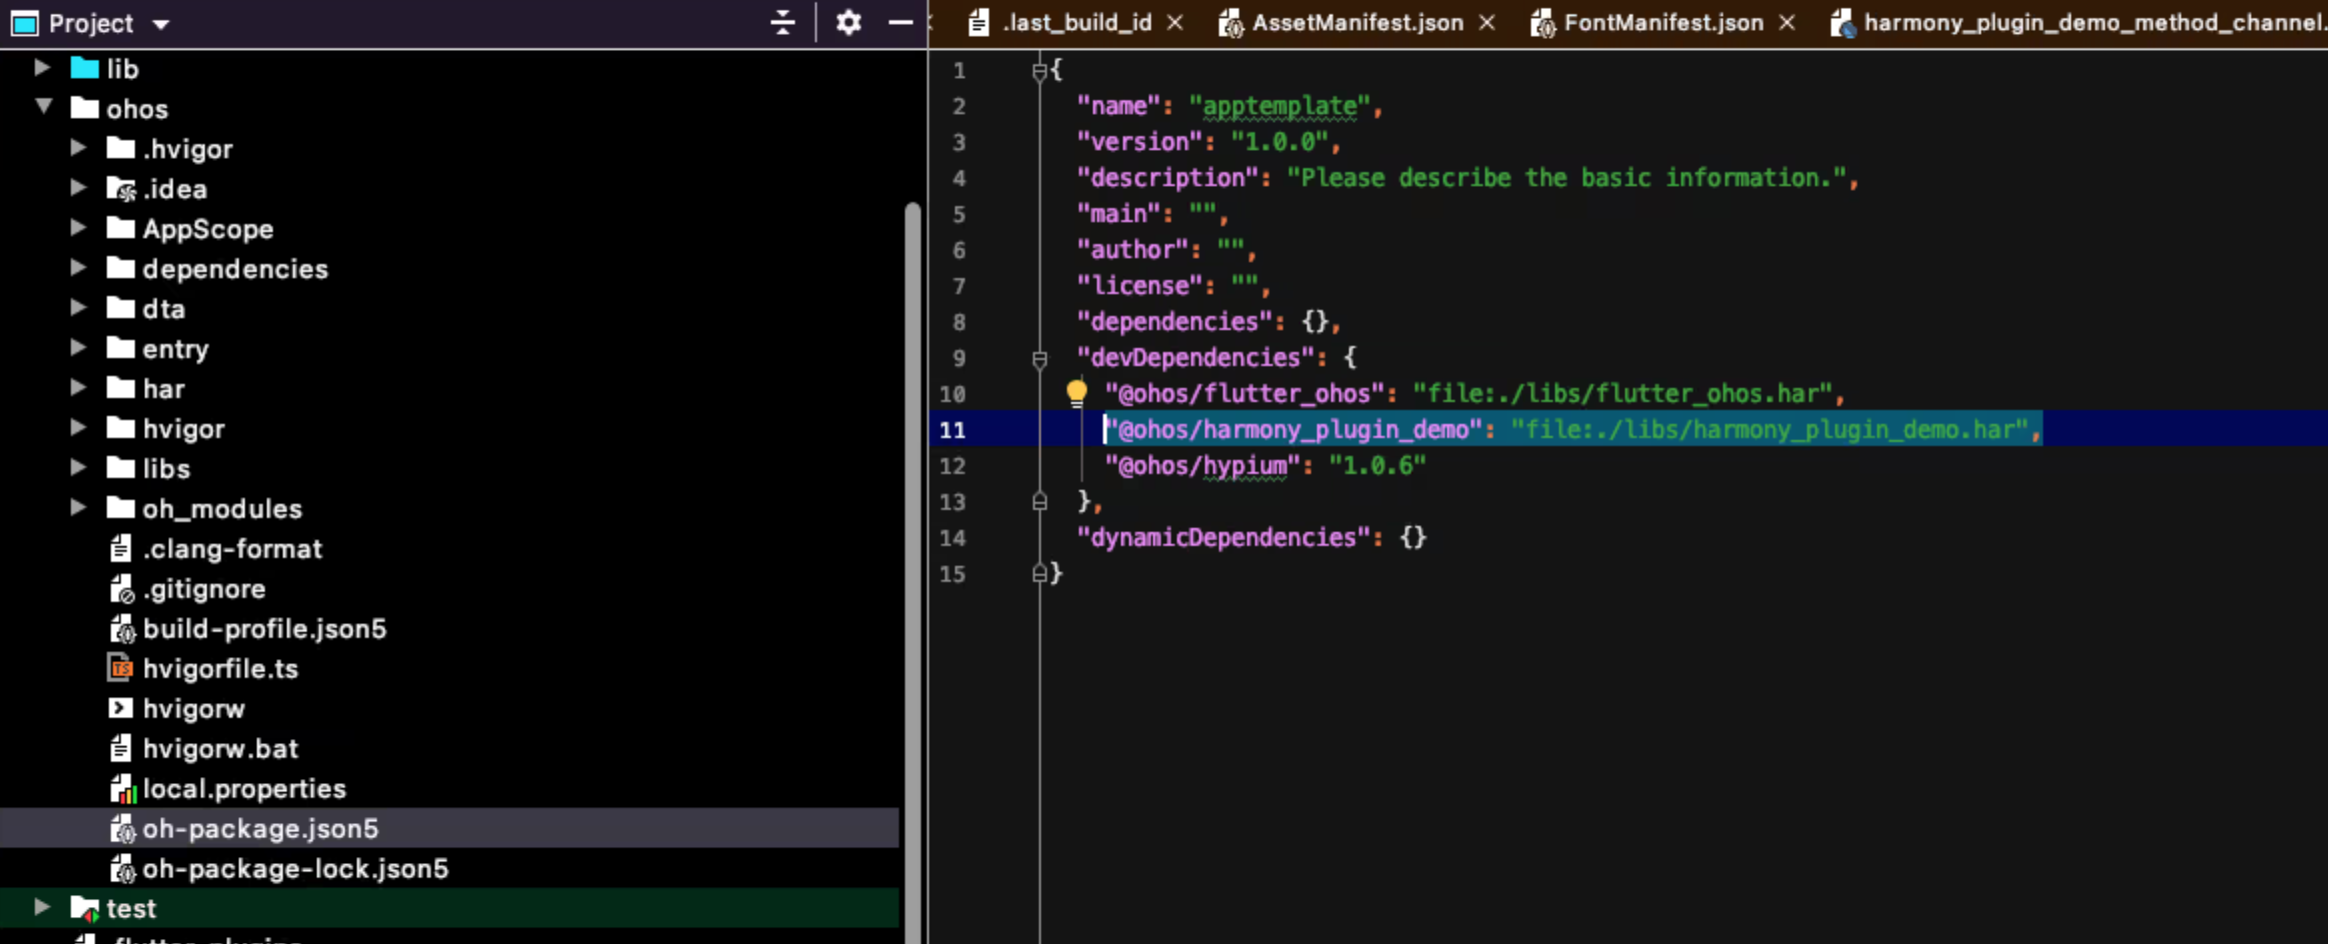
Task: Select the dependencies folder in tree
Action: click(235, 269)
